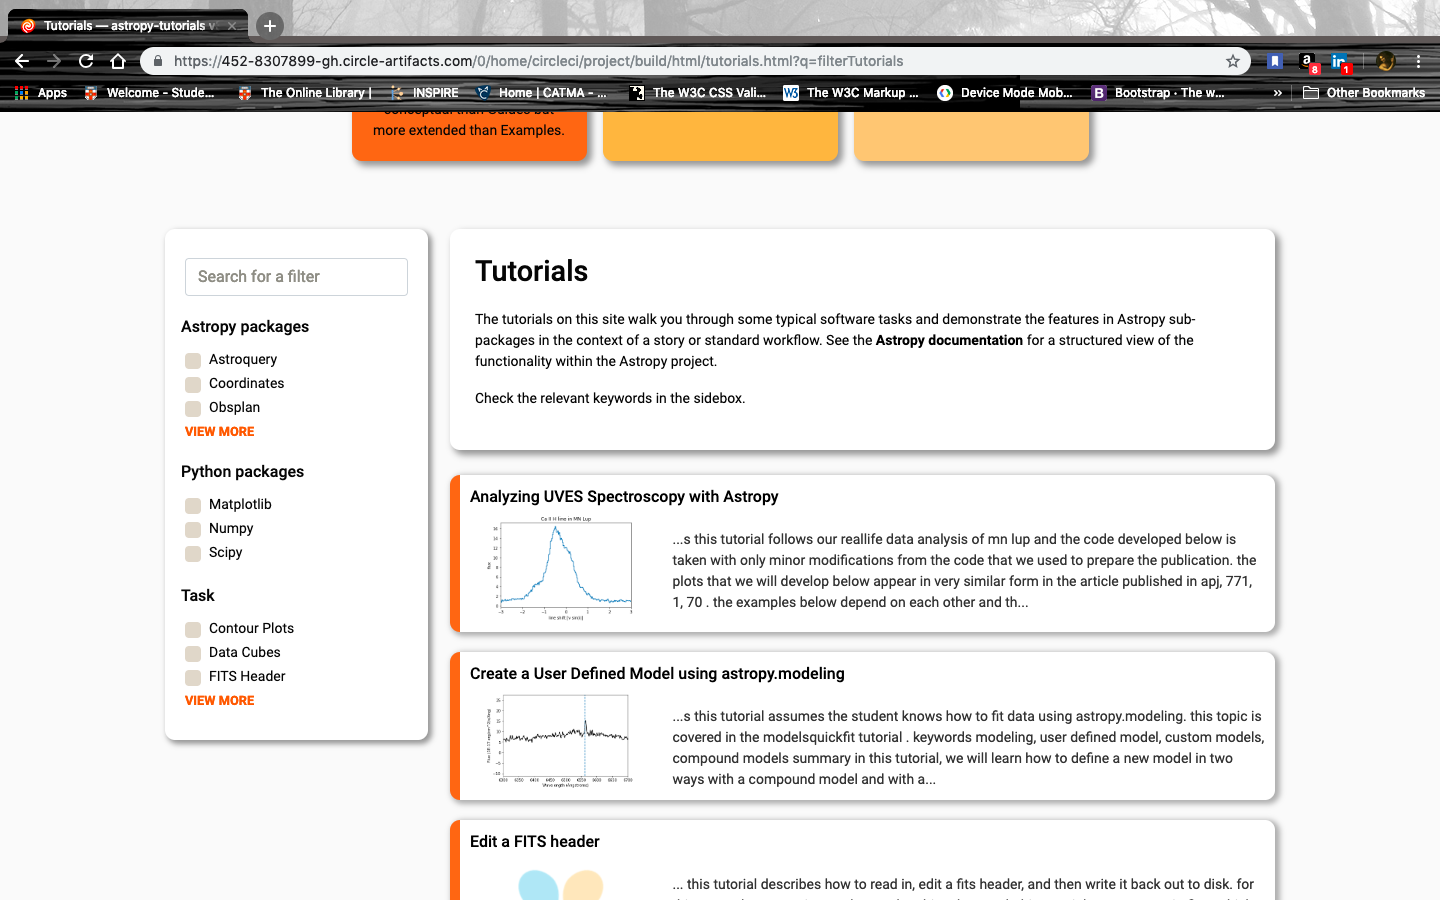This screenshot has height=900, width=1440.
Task: Click the Astropy packages heading
Action: pos(245,327)
